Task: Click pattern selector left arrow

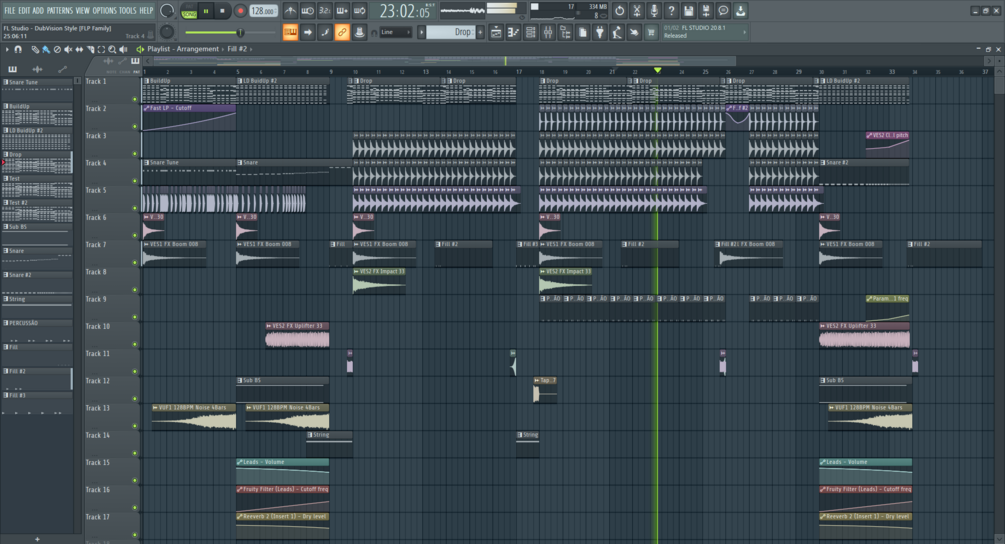Action: pyautogui.click(x=422, y=32)
